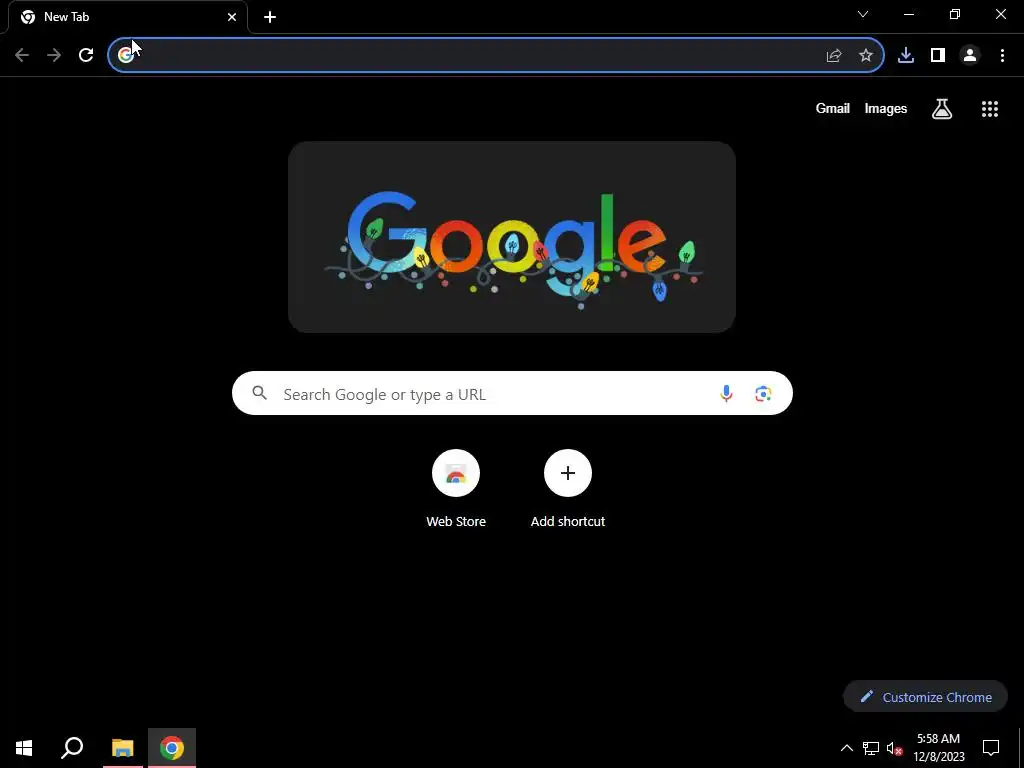Search by image with Google Lens
This screenshot has width=1024, height=768.
763,393
